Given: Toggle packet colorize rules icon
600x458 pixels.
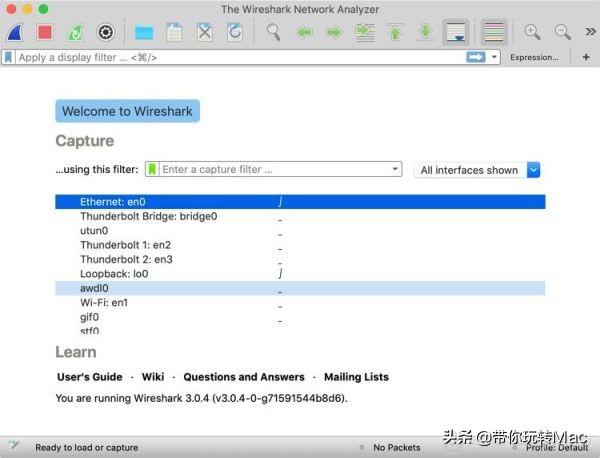Looking at the screenshot, I should pyautogui.click(x=494, y=32).
